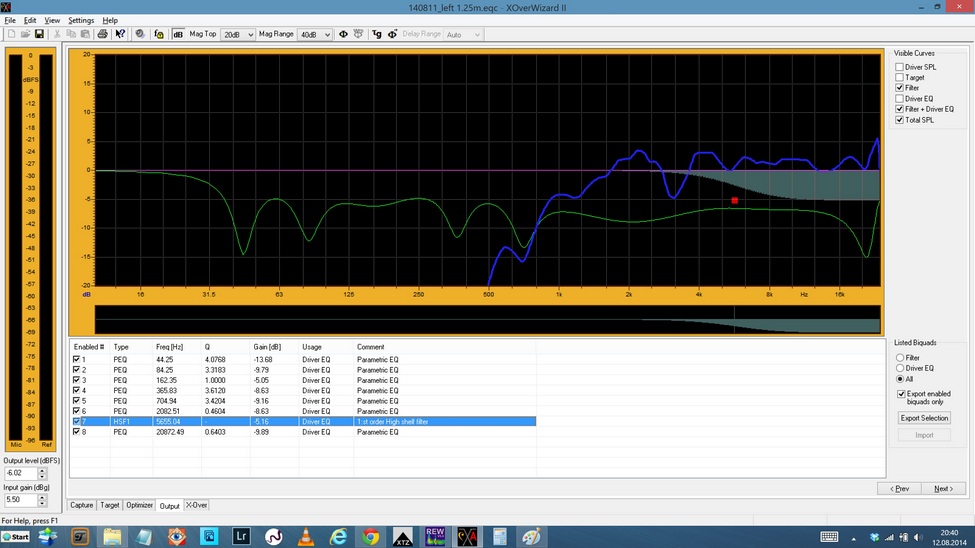975x548 pixels.
Task: Click the context help arrow icon
Action: tap(120, 34)
